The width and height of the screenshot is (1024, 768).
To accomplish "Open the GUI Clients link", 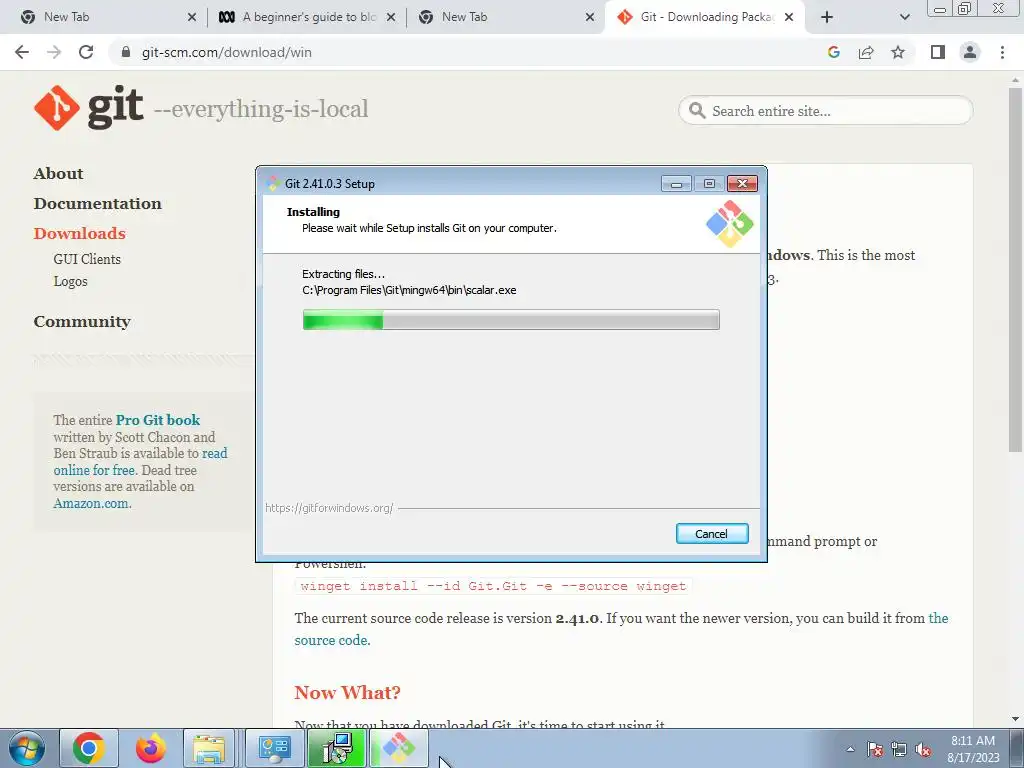I will click(87, 259).
